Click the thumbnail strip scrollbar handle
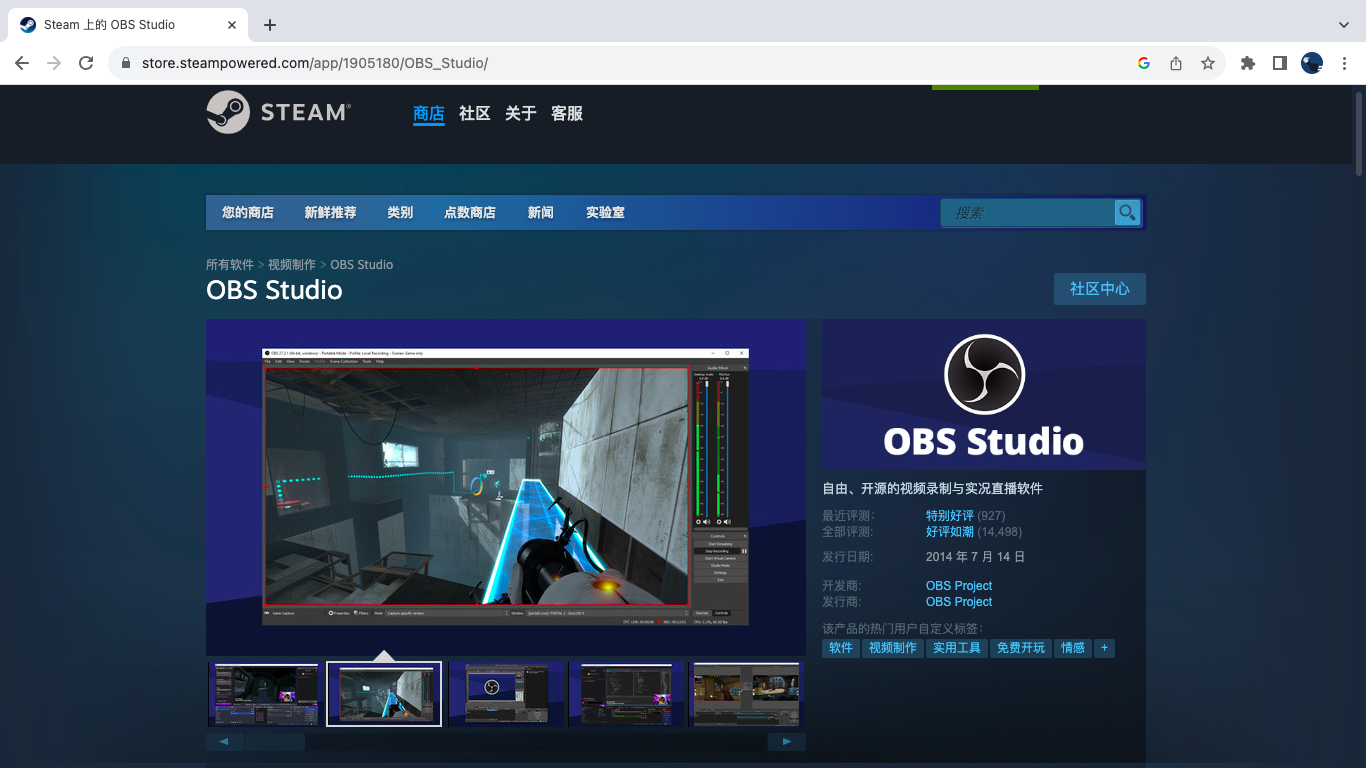 [x=275, y=742]
